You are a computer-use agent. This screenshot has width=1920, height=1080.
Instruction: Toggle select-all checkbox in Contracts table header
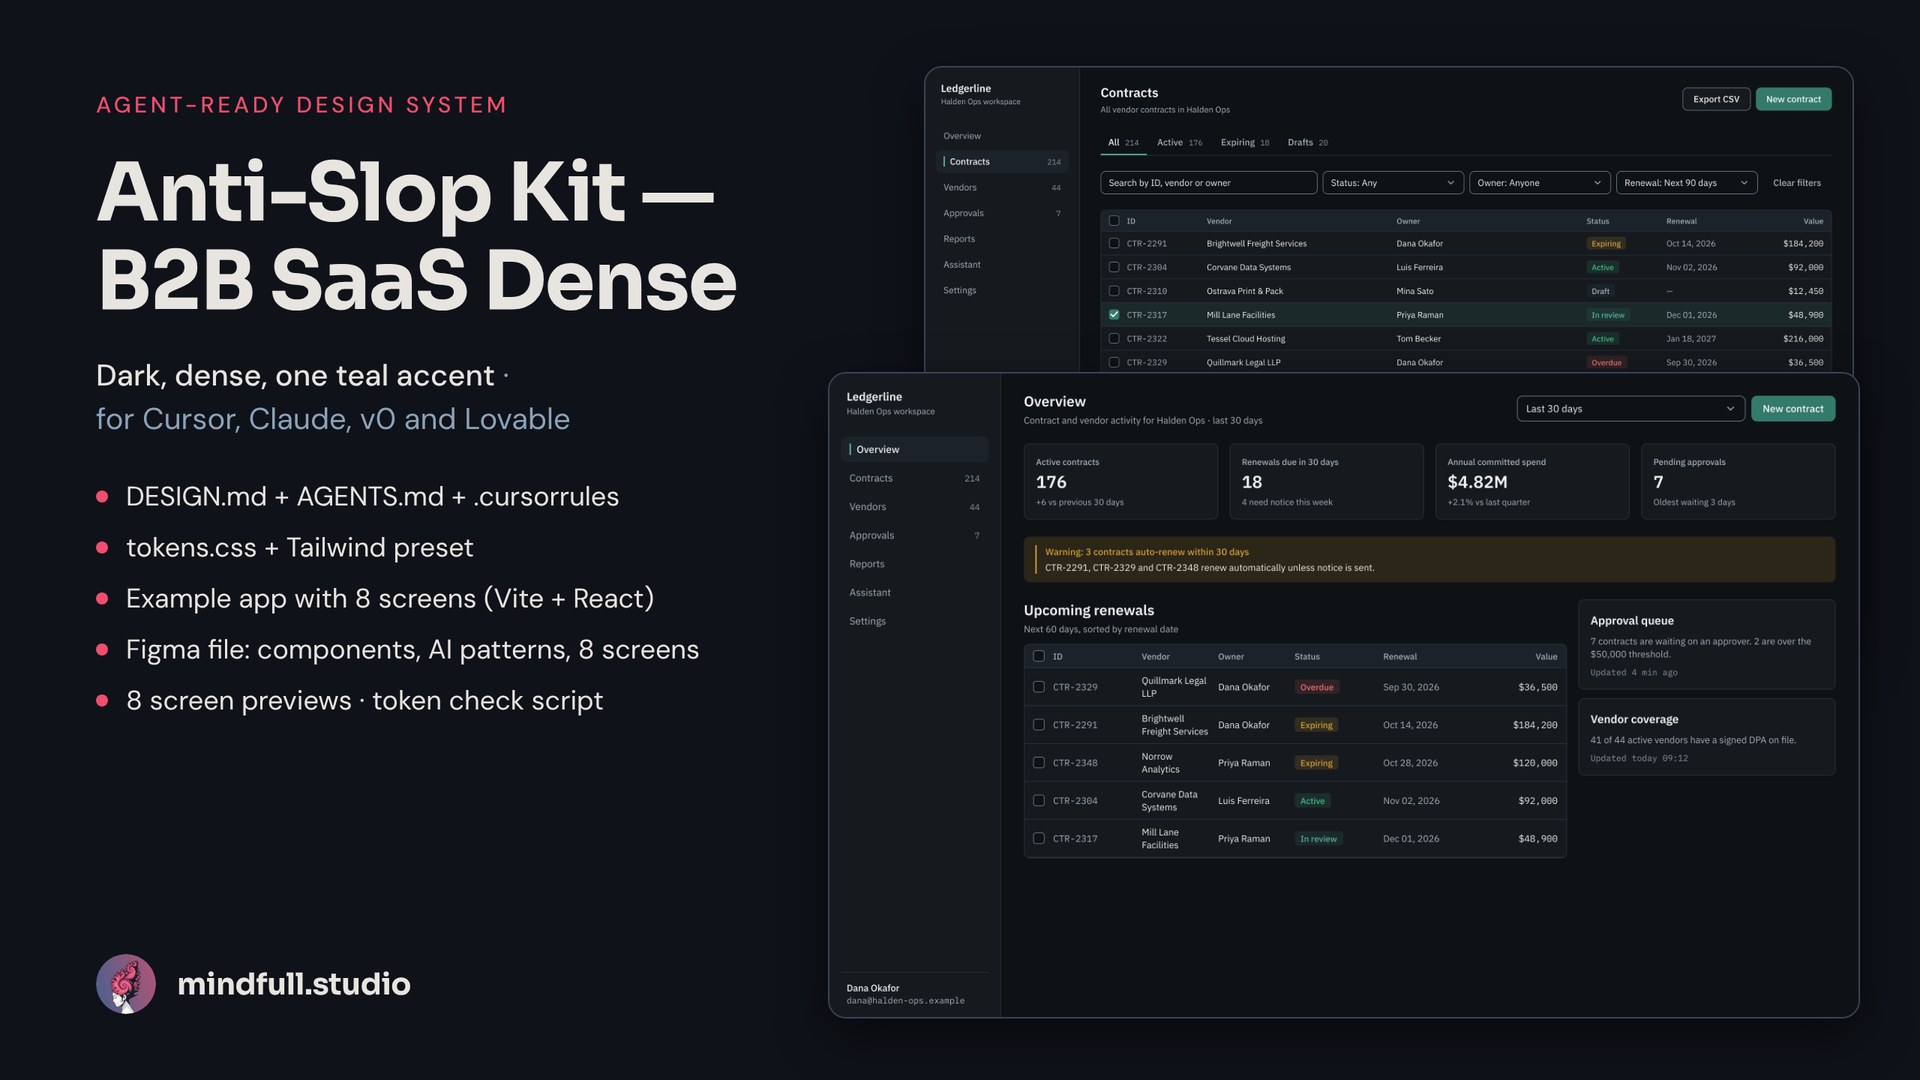(x=1114, y=221)
